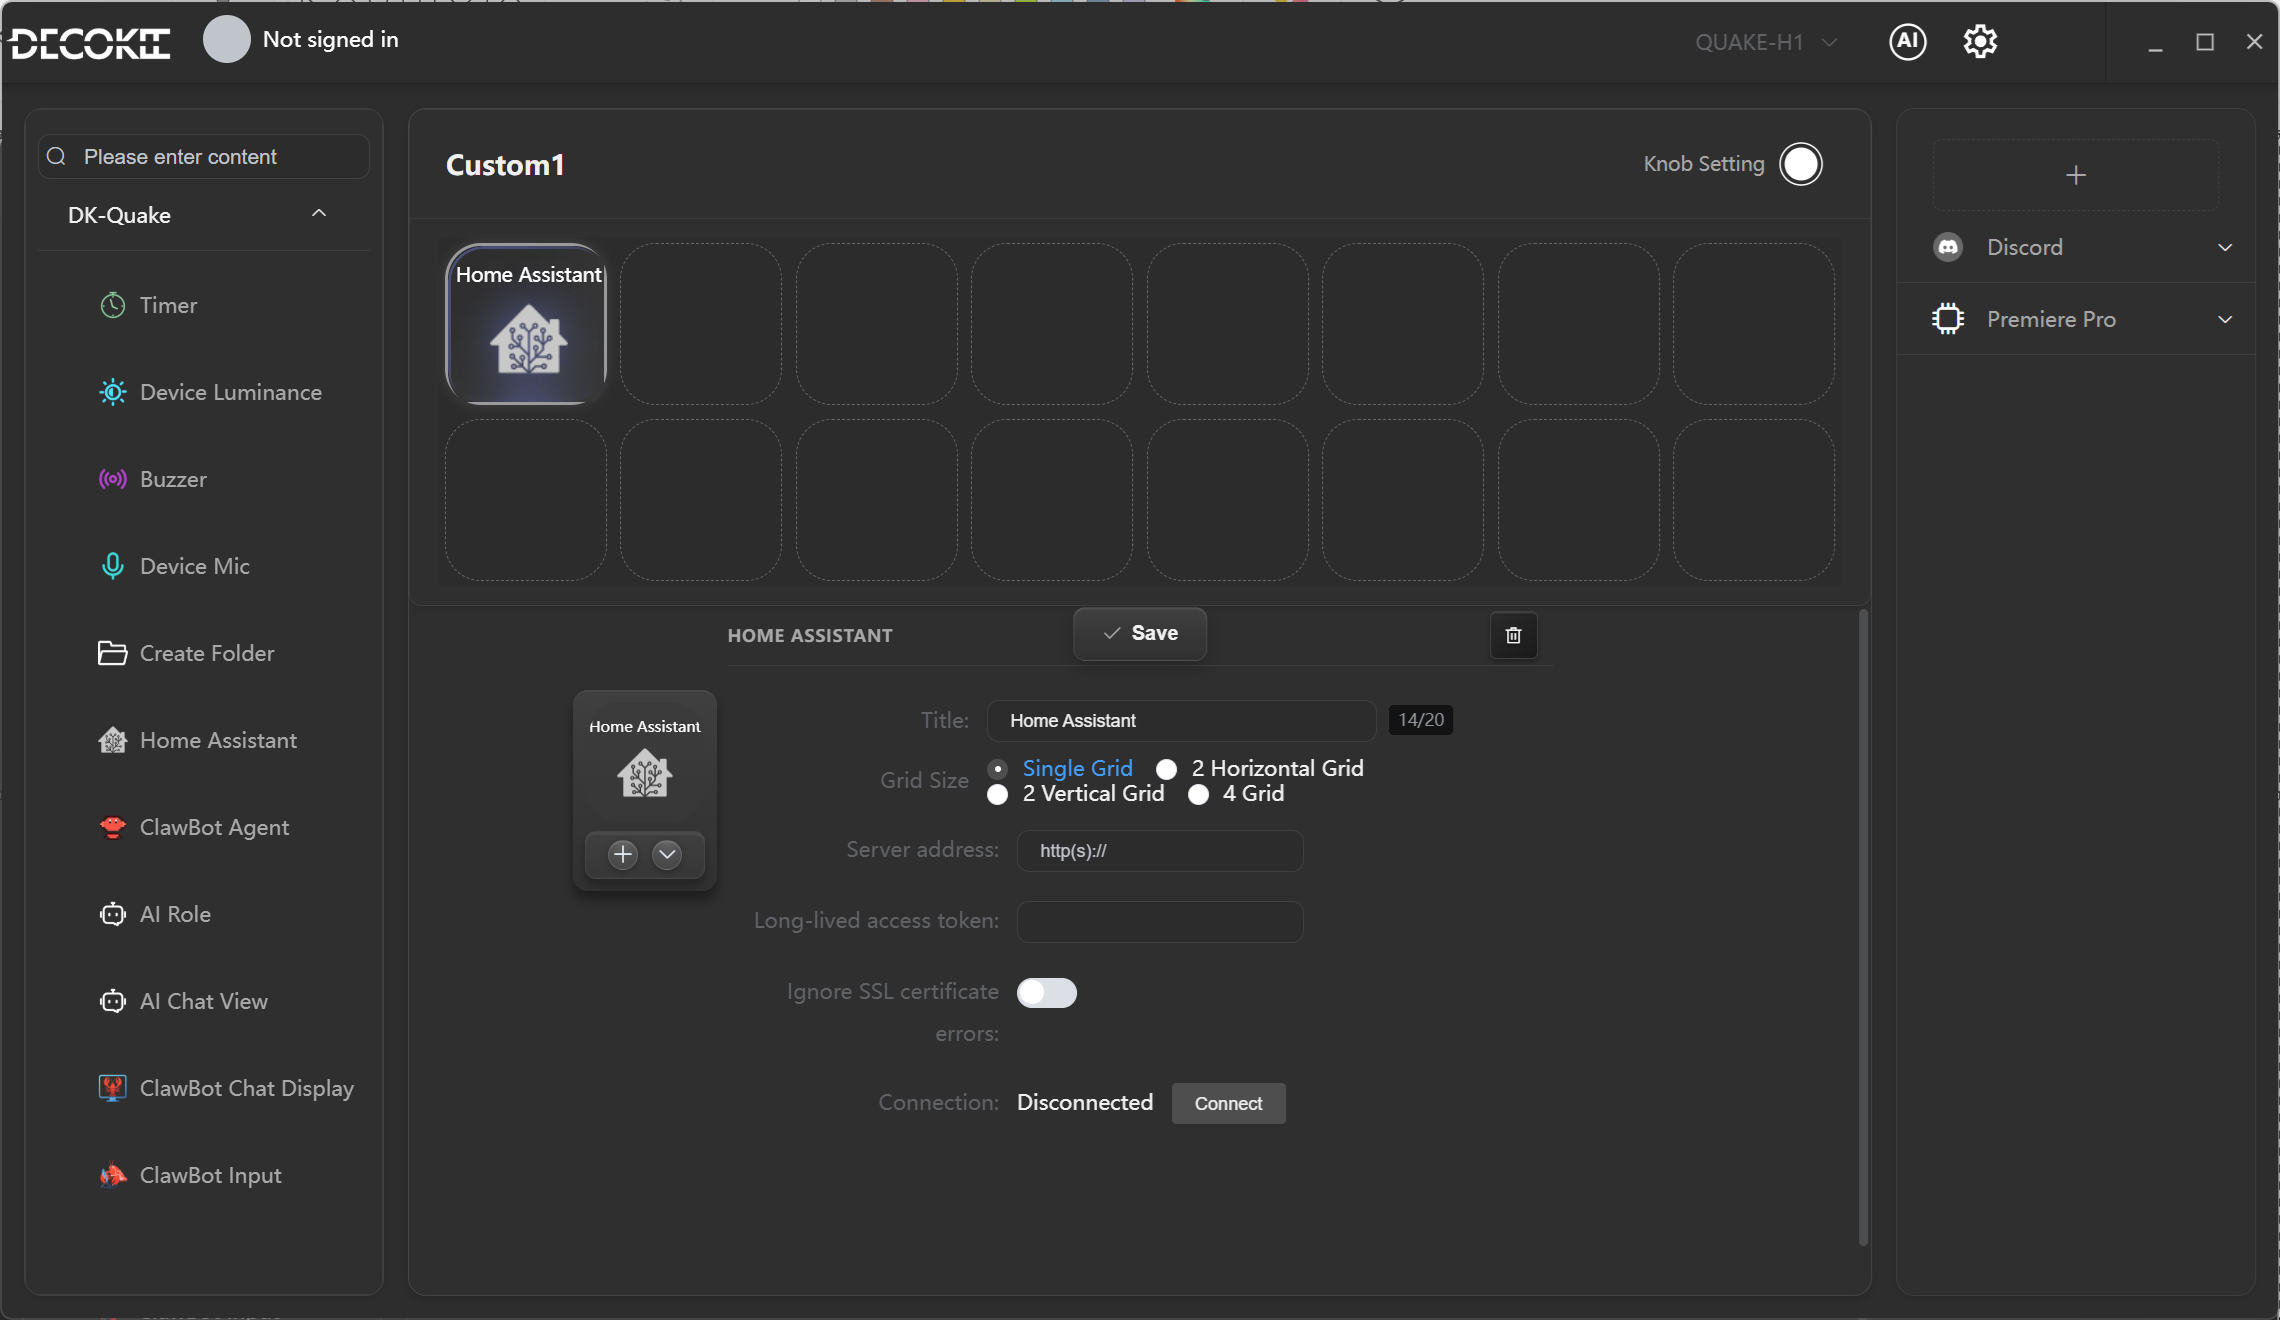Image resolution: width=2280 pixels, height=1320 pixels.
Task: Select the 4 Grid radio option
Action: coord(1199,794)
